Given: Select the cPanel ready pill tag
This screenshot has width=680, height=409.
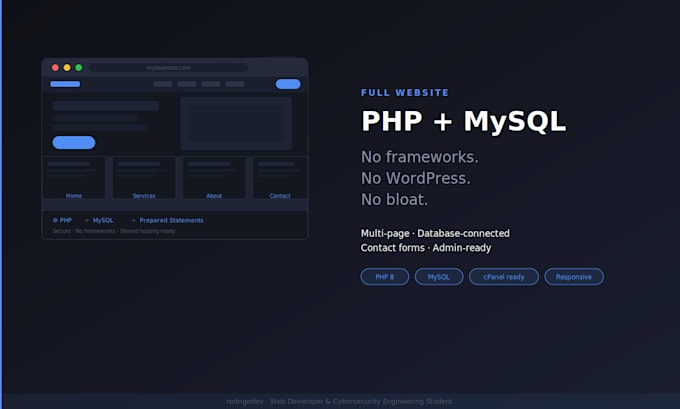Looking at the screenshot, I should [504, 277].
